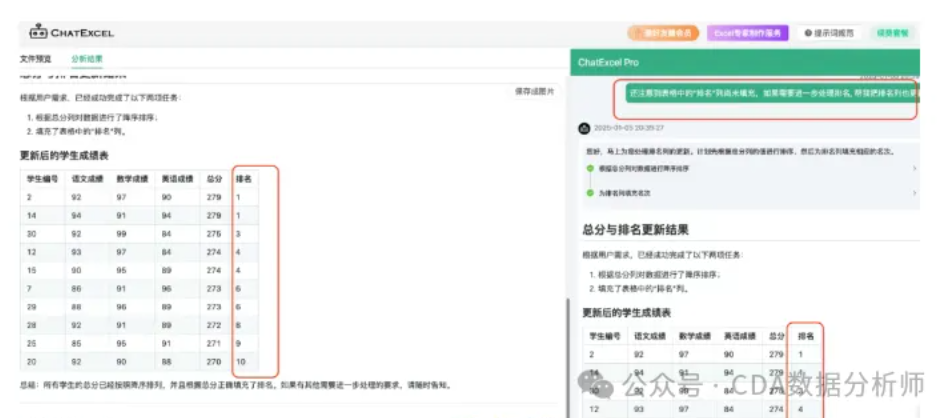
Task: Click rank 10 in the left table
Action: click(240, 361)
